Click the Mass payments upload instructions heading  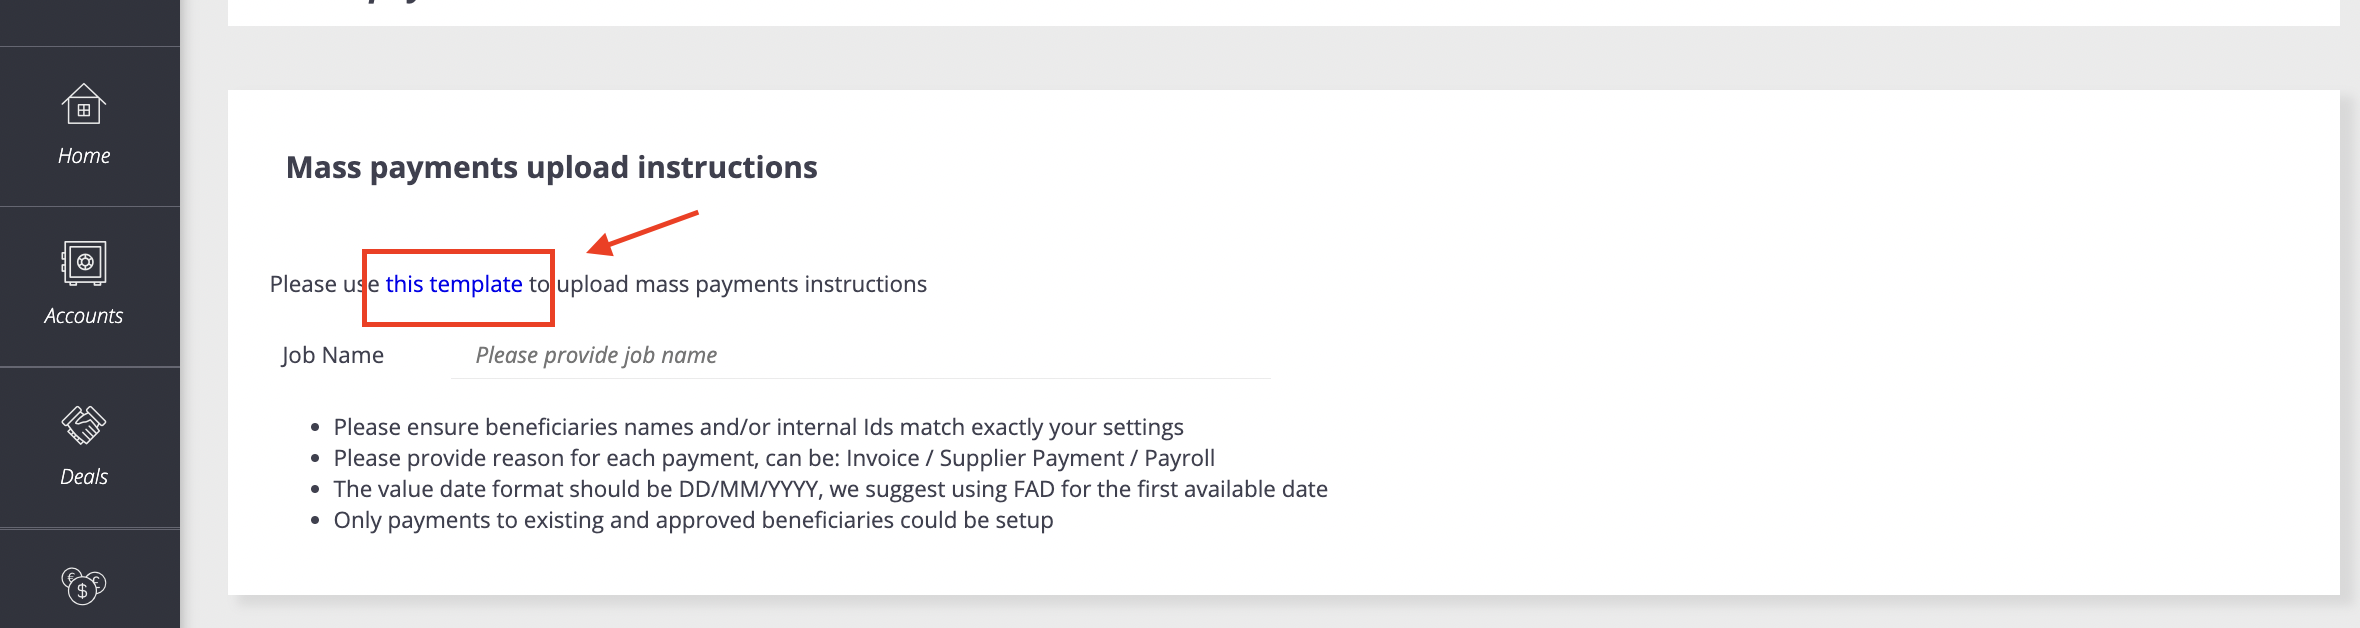[x=552, y=167]
